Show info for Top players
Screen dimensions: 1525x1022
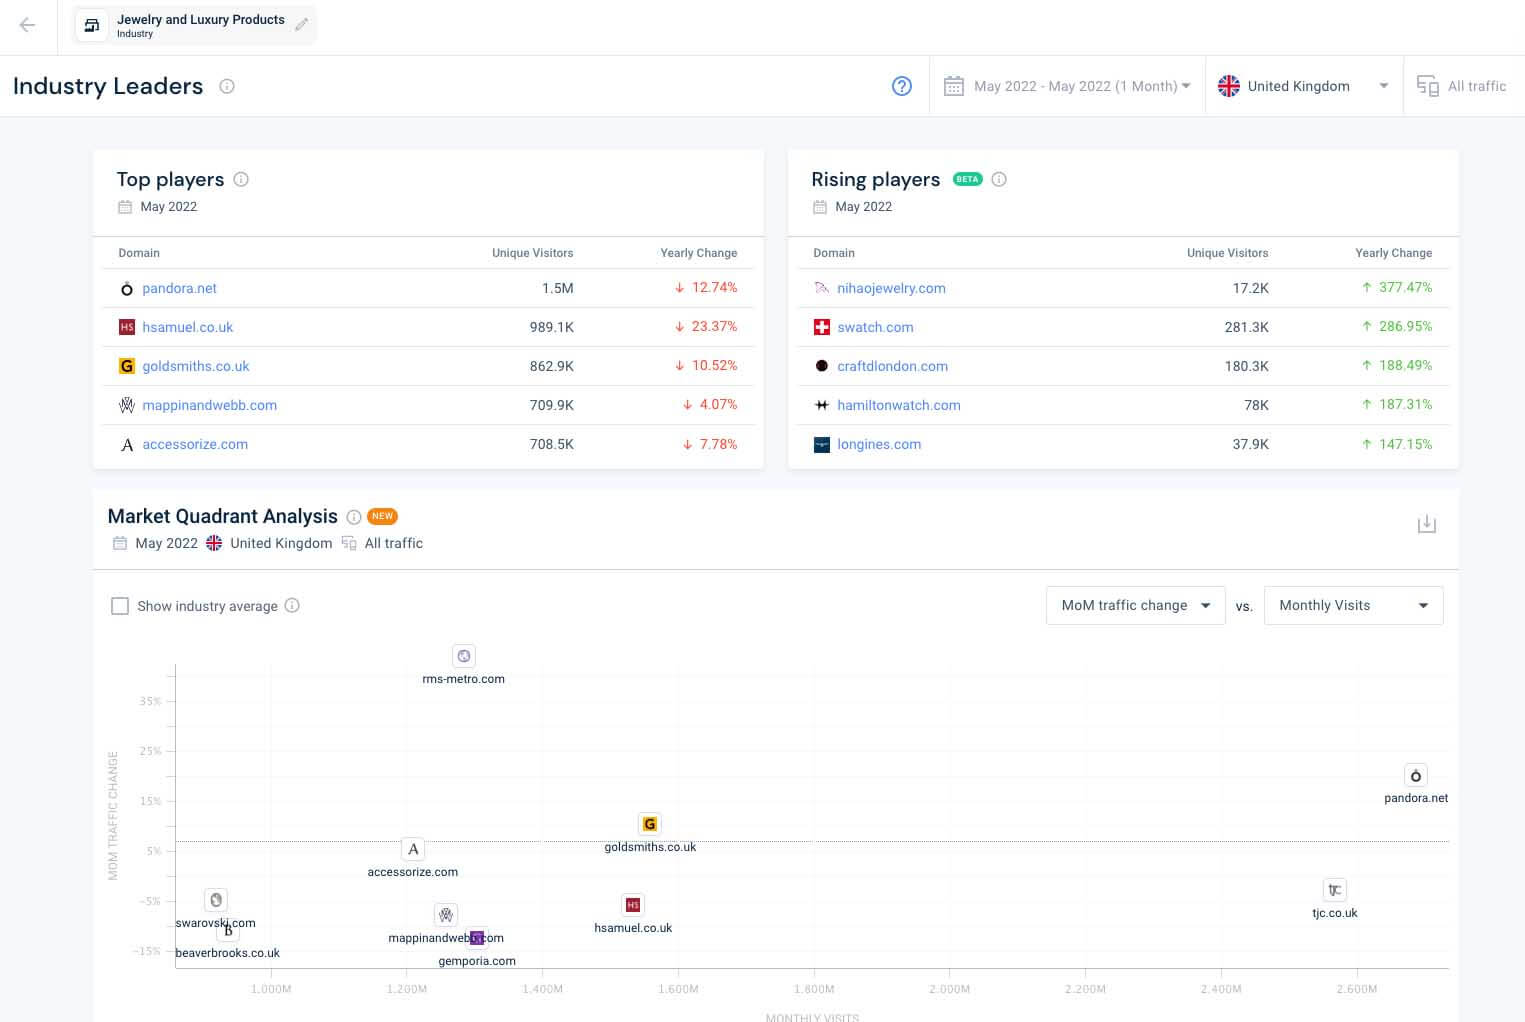coord(241,180)
